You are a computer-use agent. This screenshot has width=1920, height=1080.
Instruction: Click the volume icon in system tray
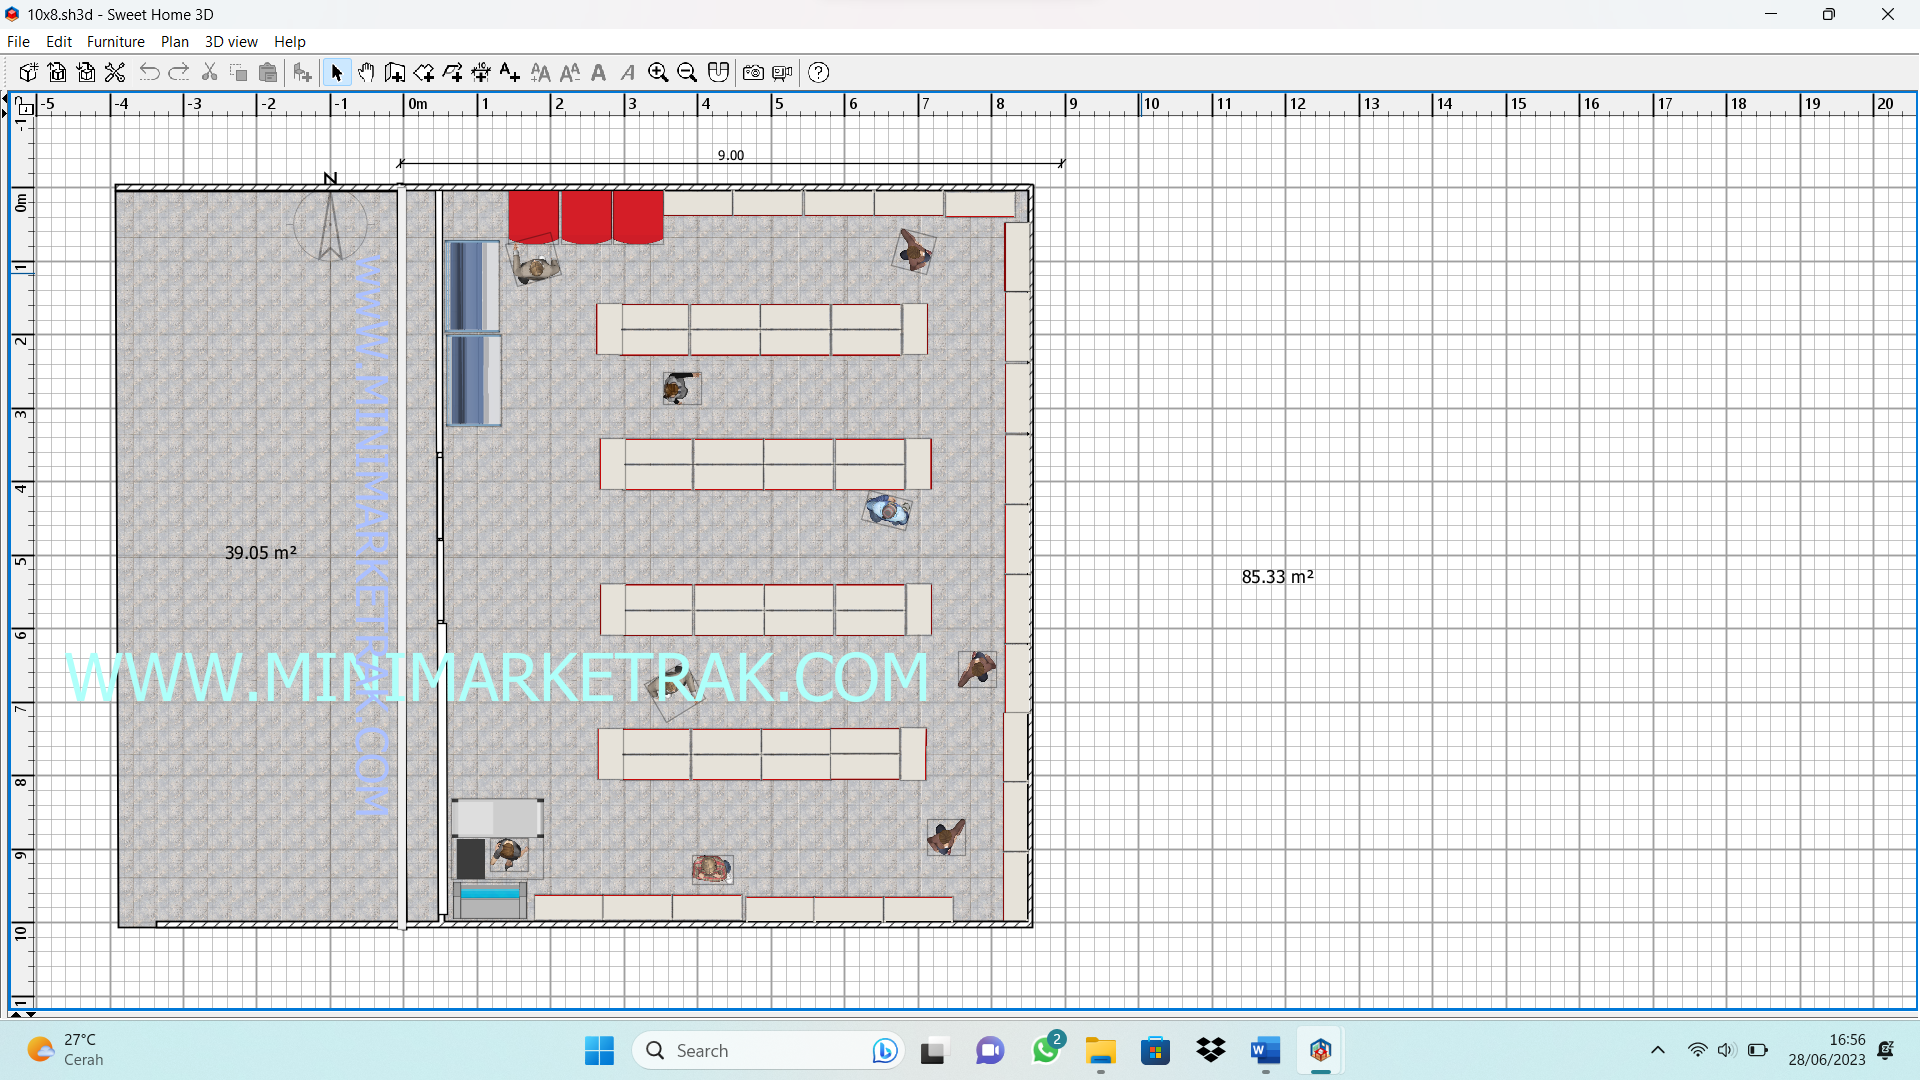click(x=1727, y=1050)
